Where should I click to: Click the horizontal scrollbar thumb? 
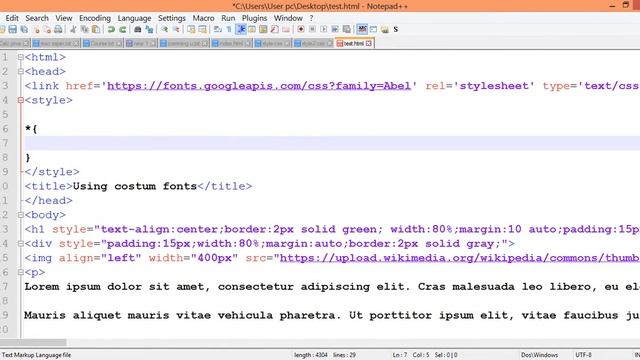[33, 342]
